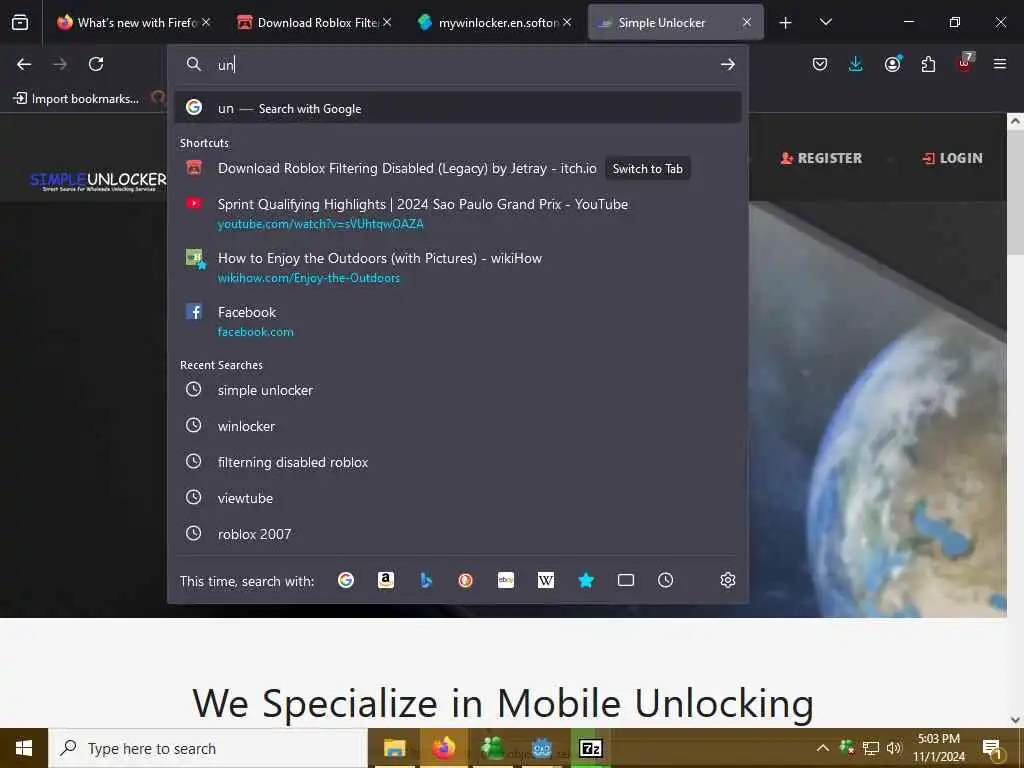Search this time with Google icon
Viewport: 1024px width, 768px height.
(x=345, y=580)
